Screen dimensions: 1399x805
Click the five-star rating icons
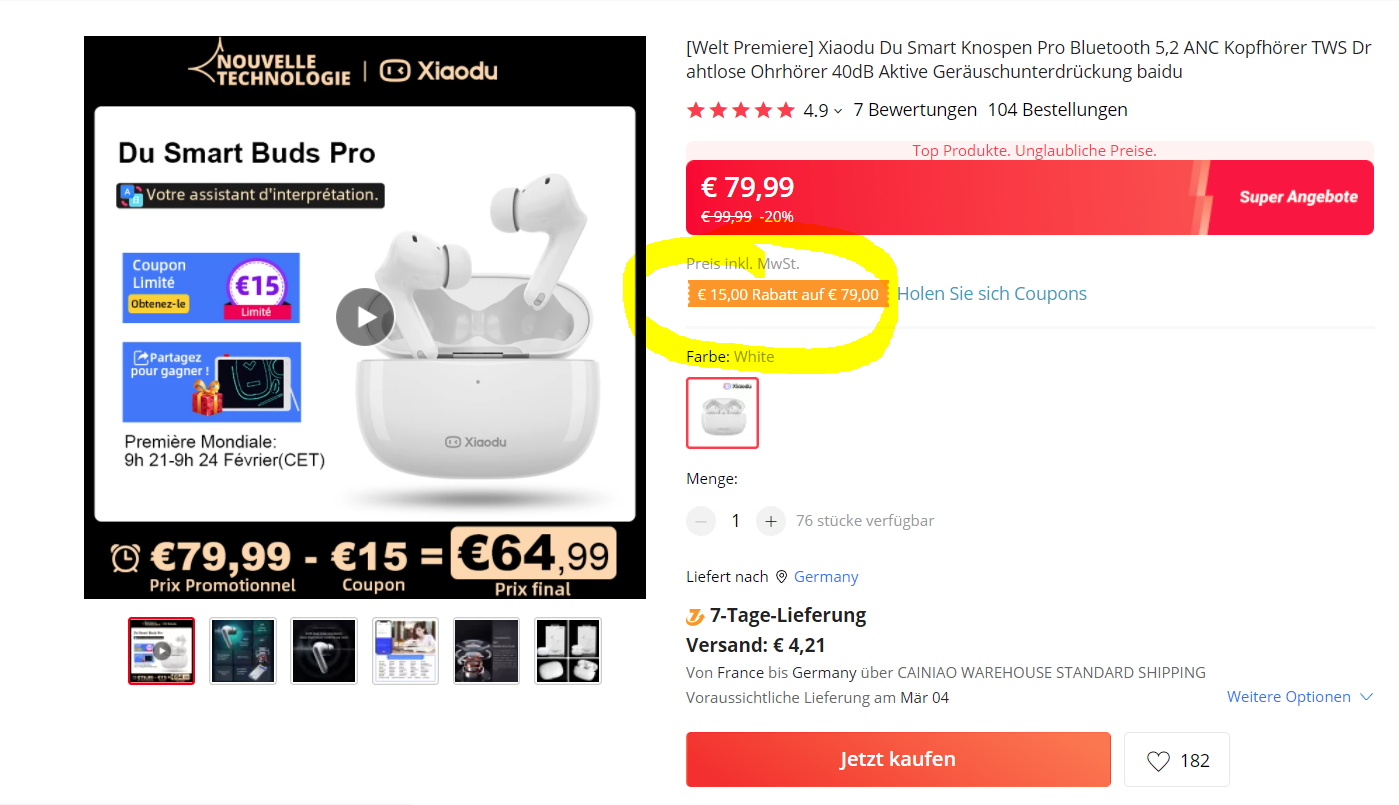(x=741, y=110)
